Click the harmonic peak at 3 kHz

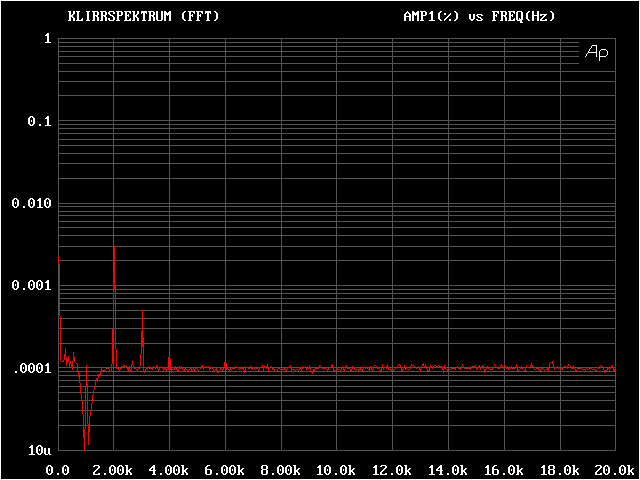point(143,313)
